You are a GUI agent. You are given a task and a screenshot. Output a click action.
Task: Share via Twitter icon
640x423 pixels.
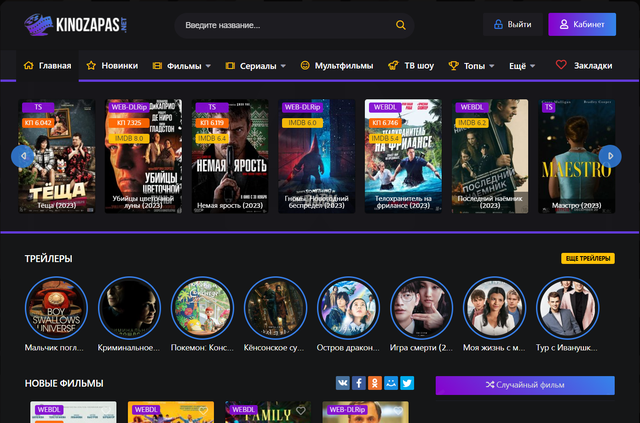click(x=407, y=383)
